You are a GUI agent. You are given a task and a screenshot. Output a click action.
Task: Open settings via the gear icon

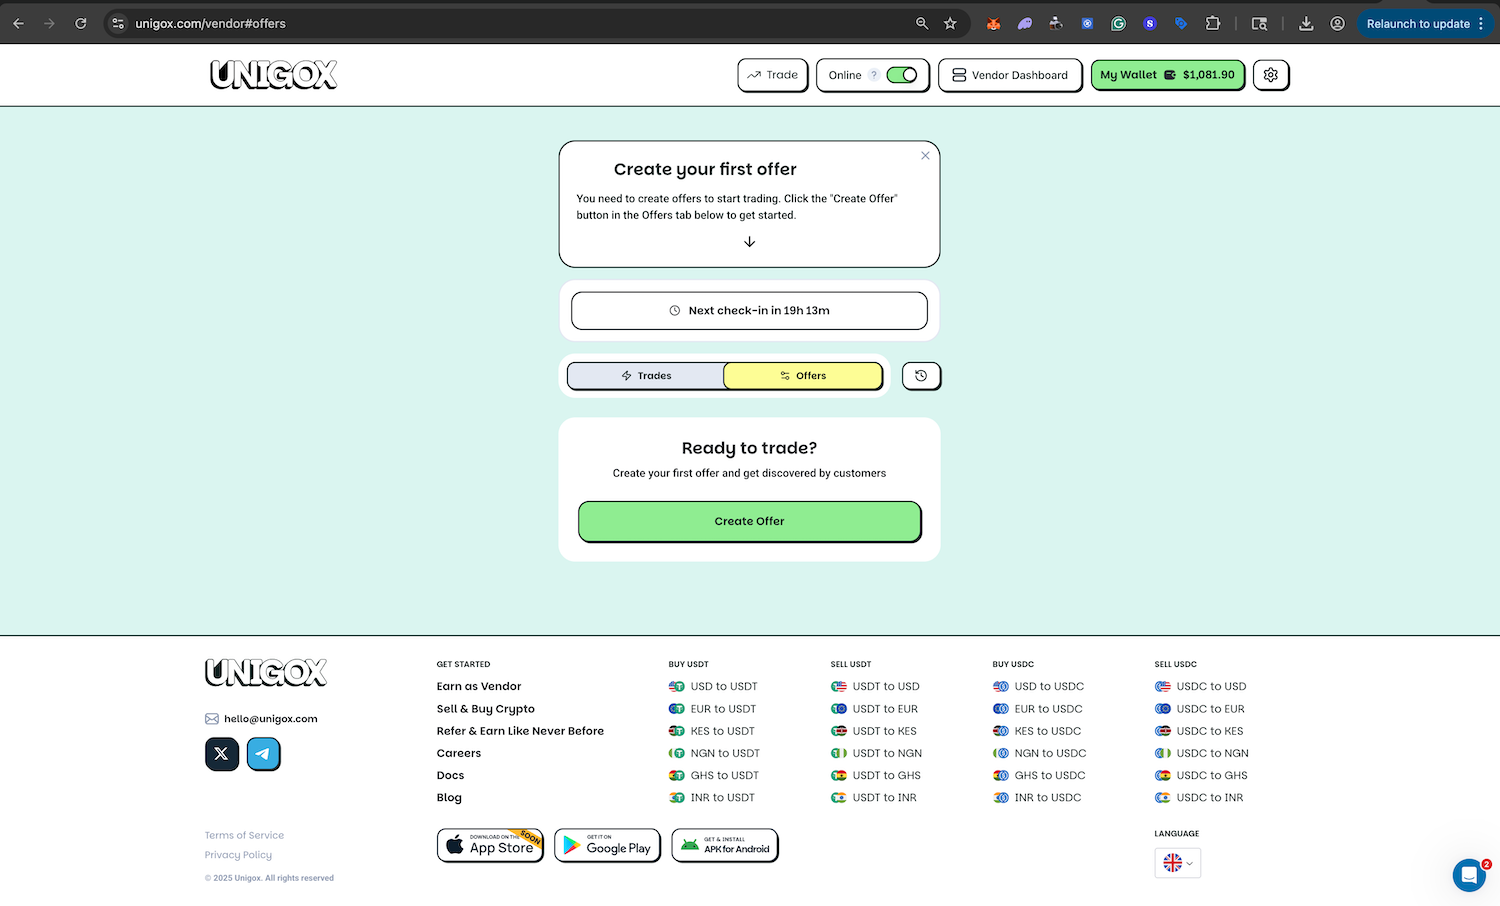point(1270,74)
